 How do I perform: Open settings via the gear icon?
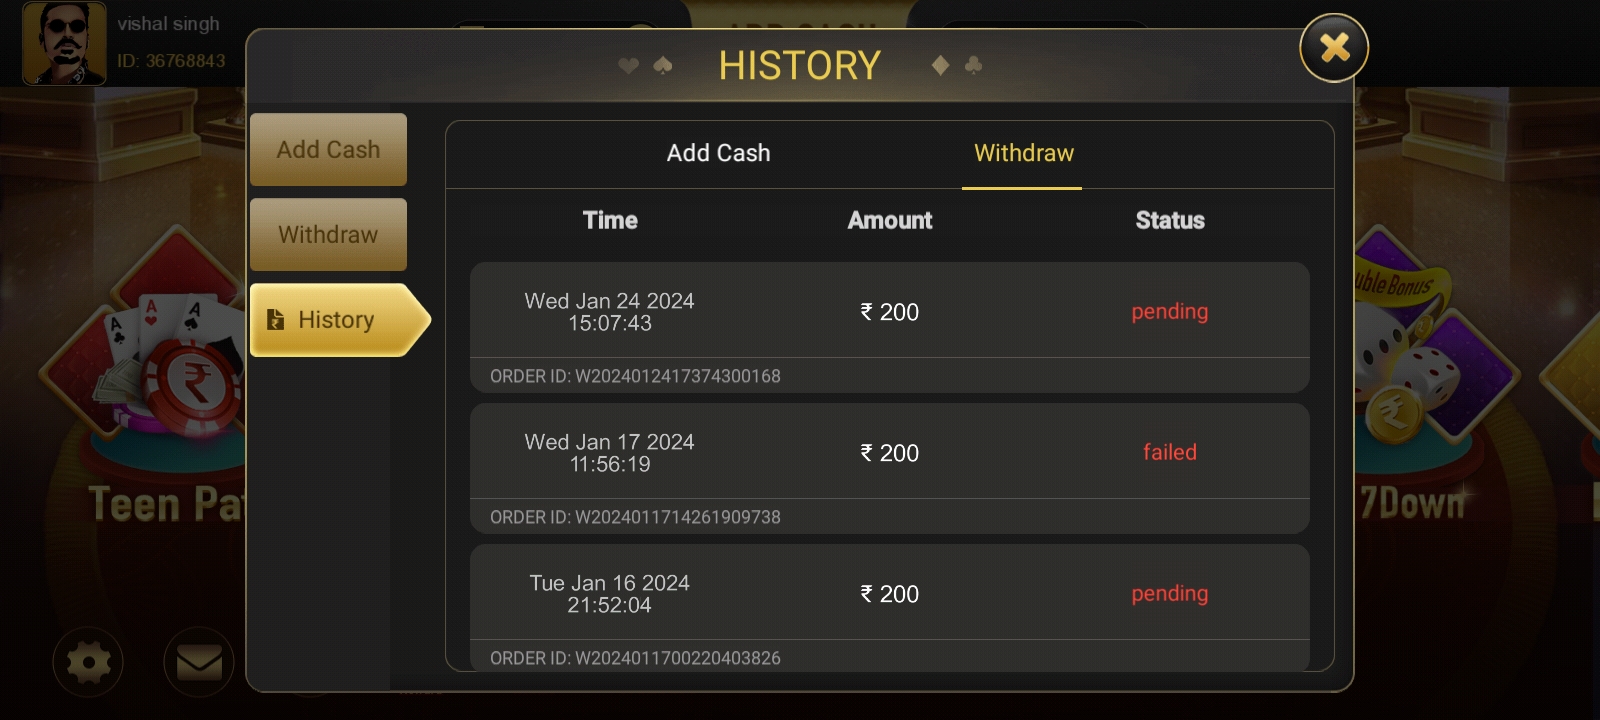click(x=88, y=662)
